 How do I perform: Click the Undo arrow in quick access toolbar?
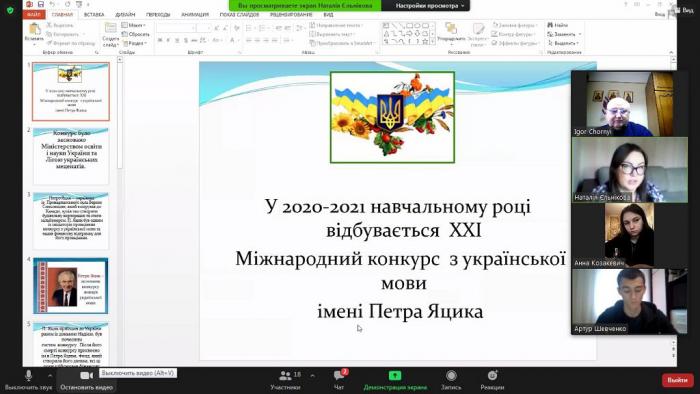pyautogui.click(x=53, y=4)
